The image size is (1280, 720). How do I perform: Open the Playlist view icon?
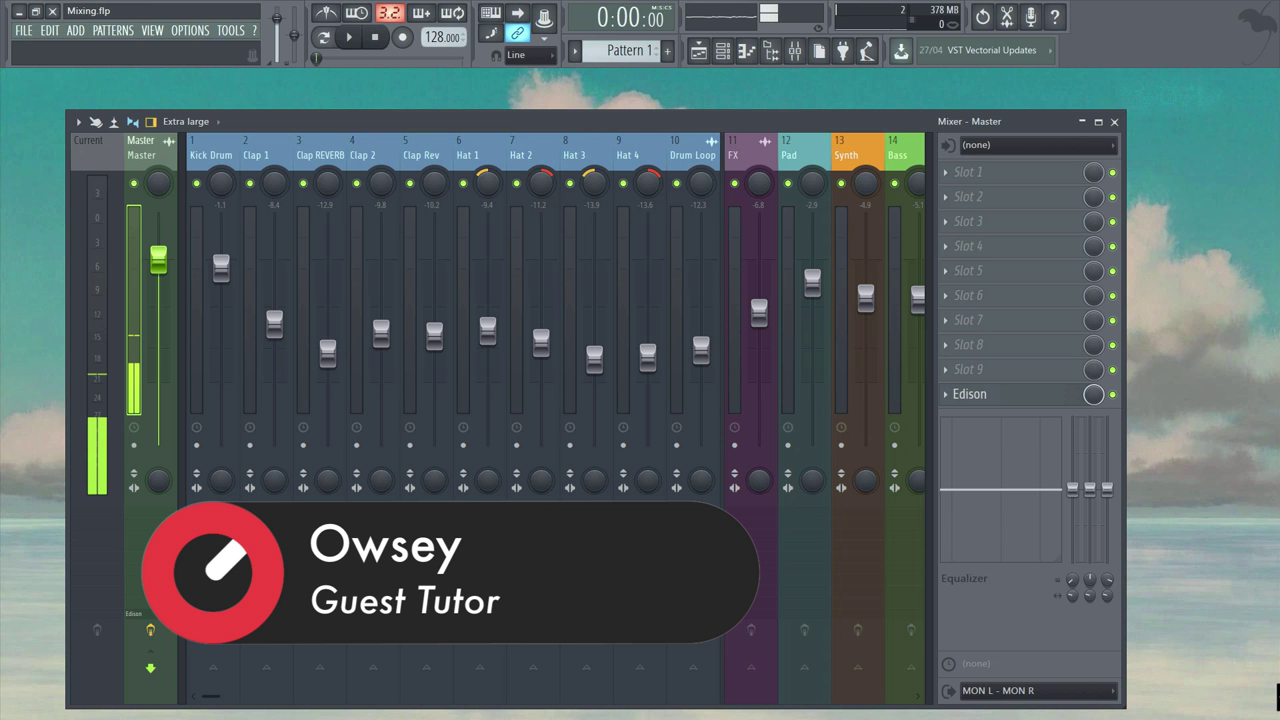pos(699,51)
